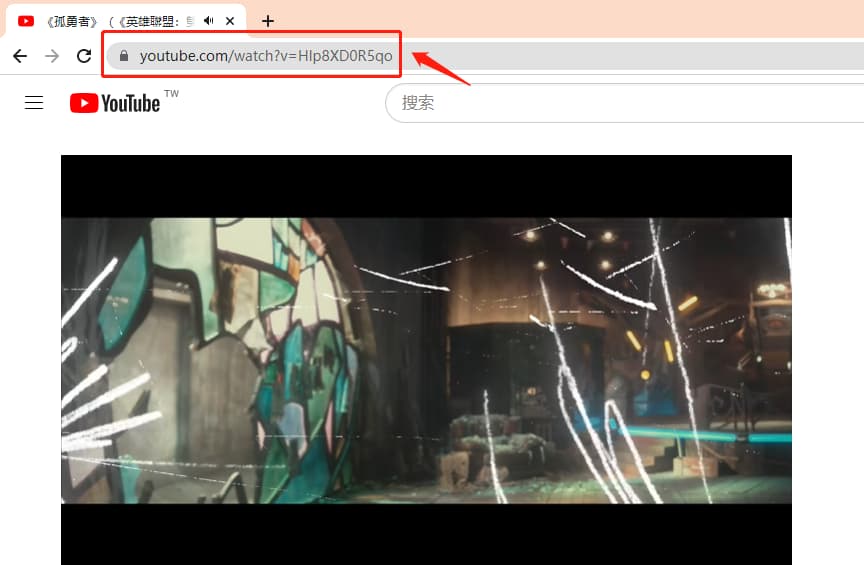Image resolution: width=864 pixels, height=565 pixels.
Task: Close the 孤勇者 YouTube tab
Action: [x=230, y=21]
